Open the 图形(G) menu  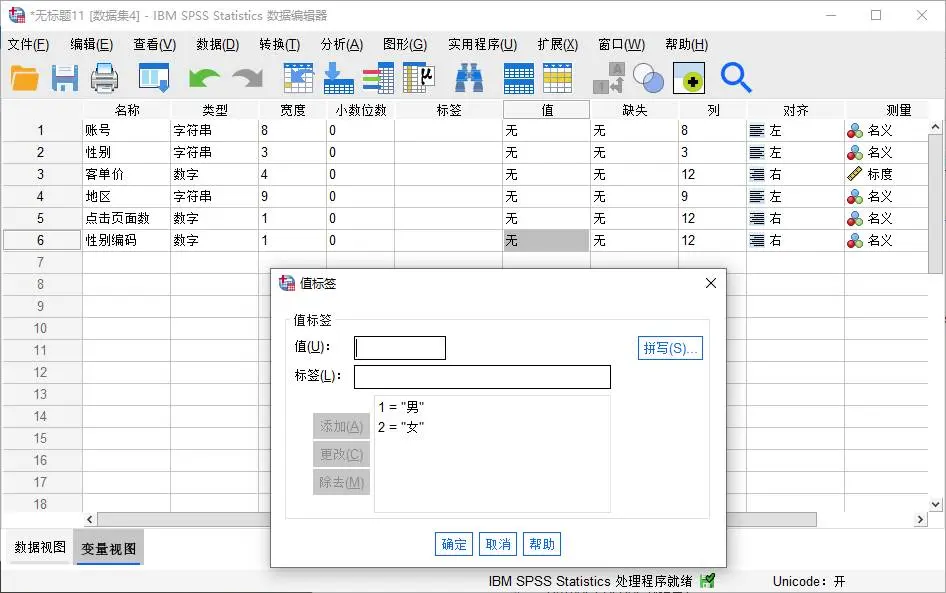coord(405,45)
